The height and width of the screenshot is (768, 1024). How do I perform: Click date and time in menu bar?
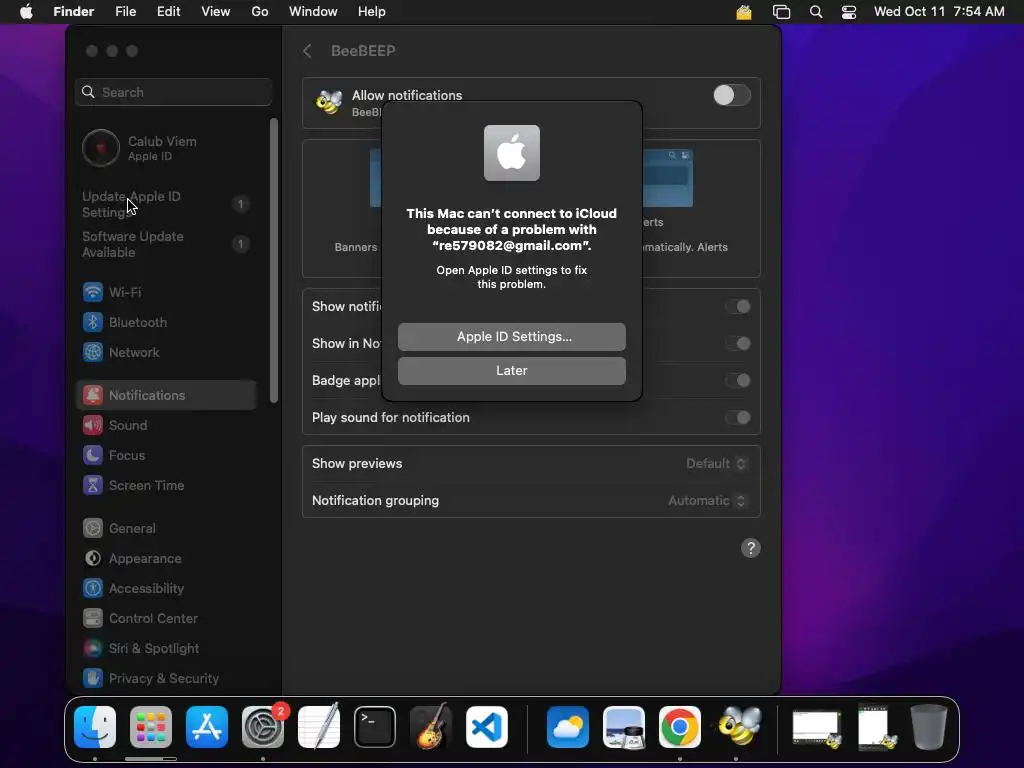tap(939, 12)
